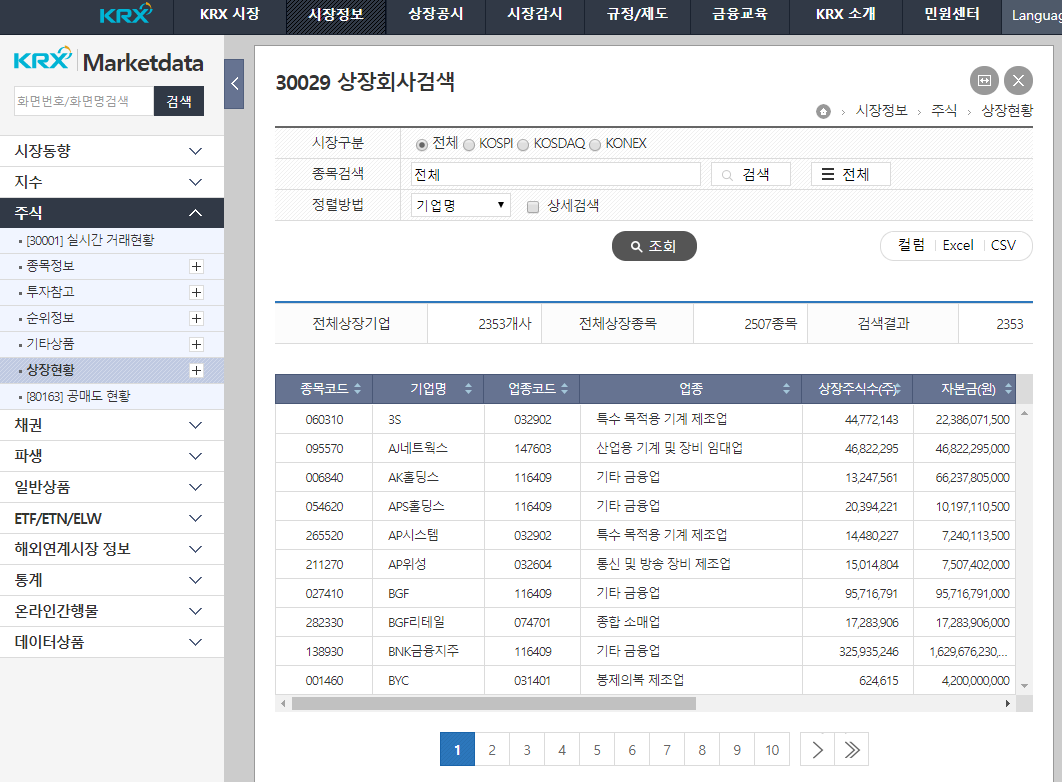Collapse the 주식 sidebar section
Viewport: 1062px width, 782px height.
[x=112, y=213]
